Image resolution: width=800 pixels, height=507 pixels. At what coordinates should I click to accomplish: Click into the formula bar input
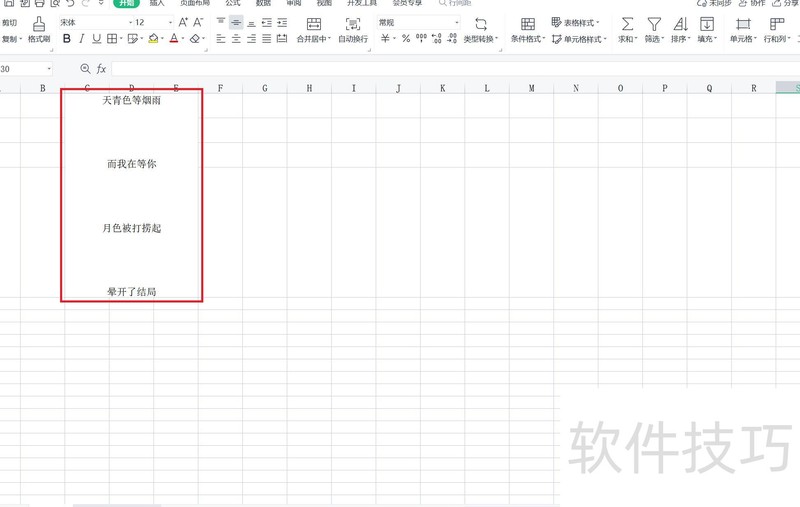click(x=455, y=68)
